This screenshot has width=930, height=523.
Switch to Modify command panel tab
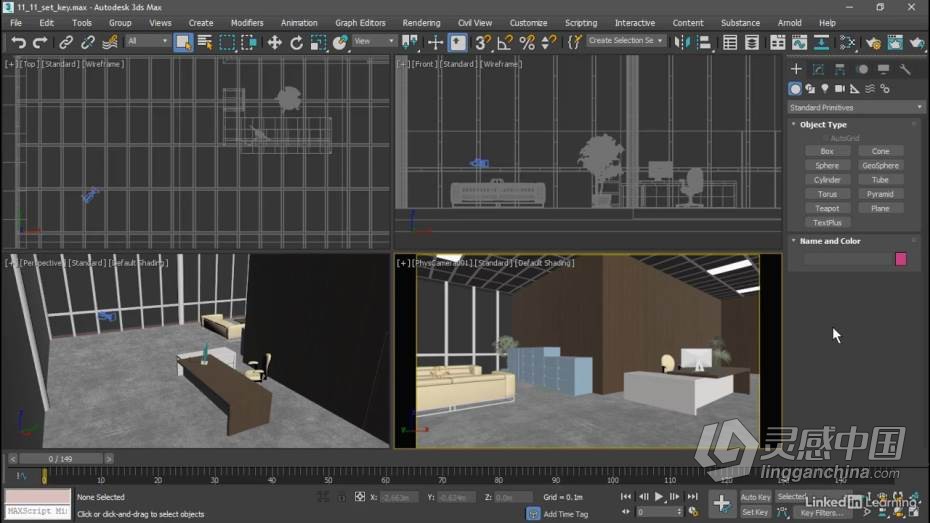pos(818,69)
